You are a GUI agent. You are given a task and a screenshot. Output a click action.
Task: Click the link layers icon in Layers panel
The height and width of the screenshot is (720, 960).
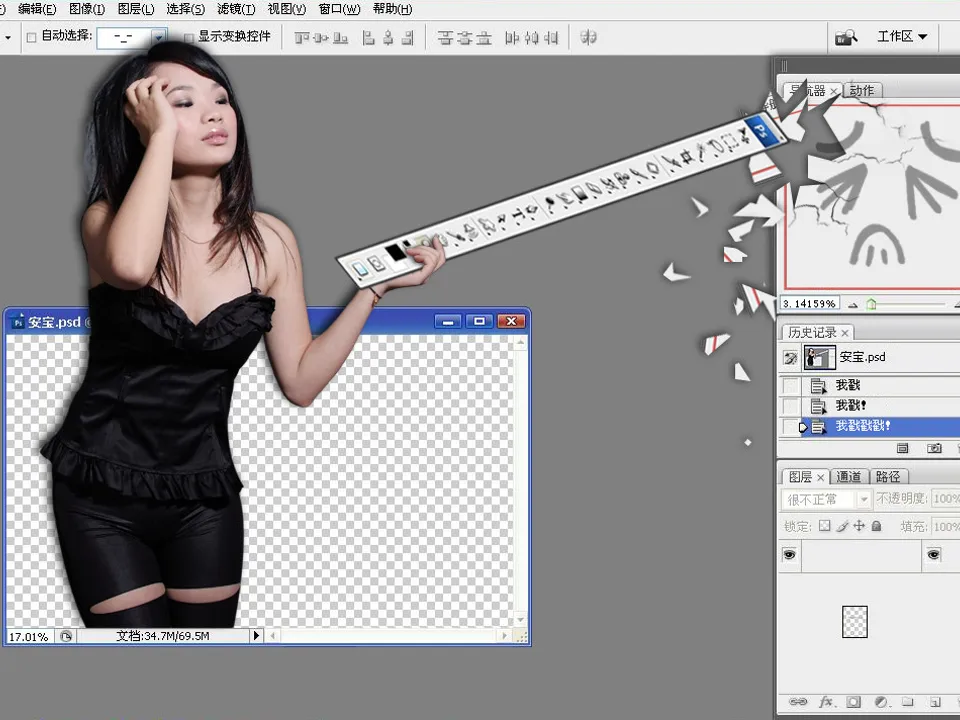[799, 703]
